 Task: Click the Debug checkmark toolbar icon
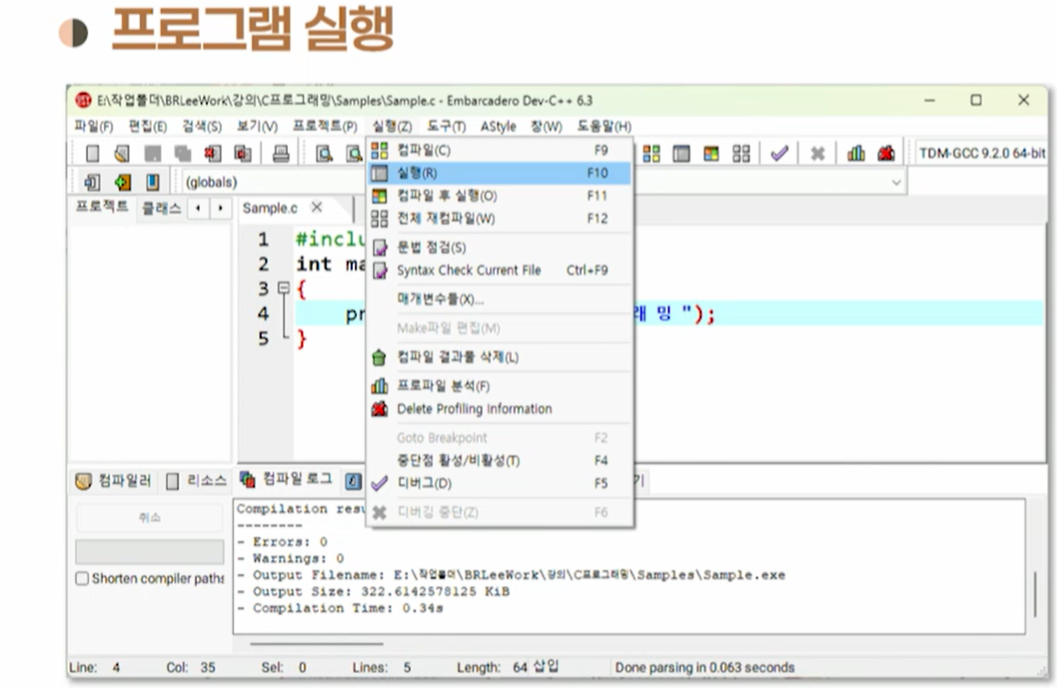click(779, 154)
